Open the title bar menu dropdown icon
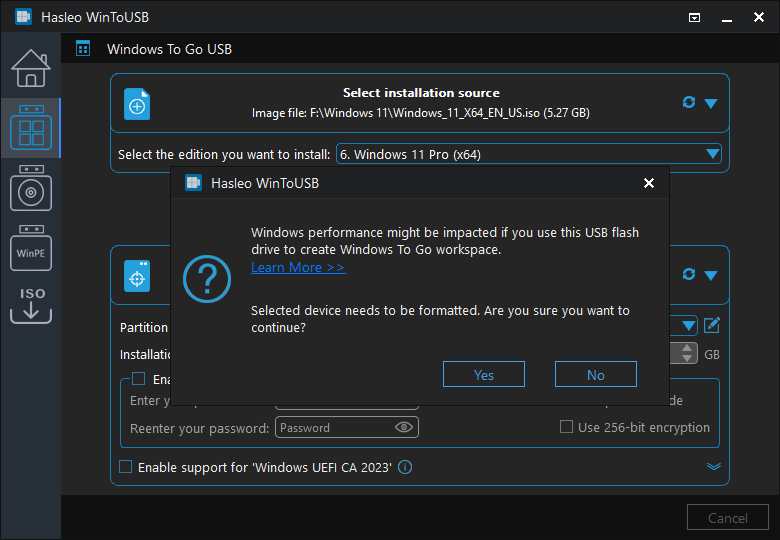Viewport: 780px width, 540px height. 694,17
